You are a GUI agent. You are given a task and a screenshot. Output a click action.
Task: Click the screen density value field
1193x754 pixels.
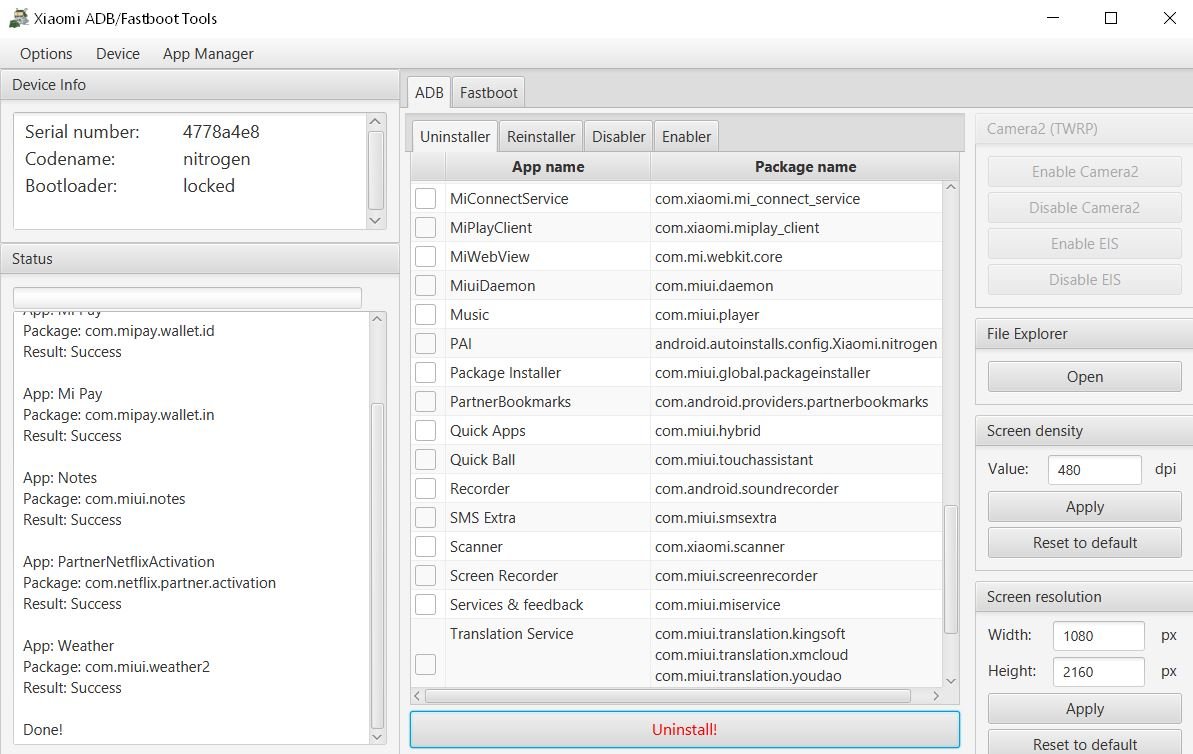pyautogui.click(x=1094, y=469)
